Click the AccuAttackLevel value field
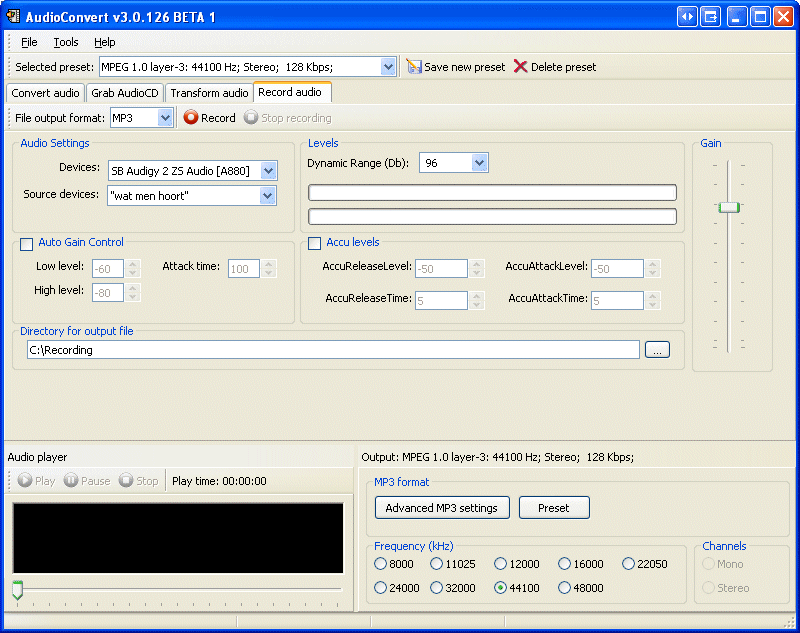This screenshot has width=800, height=633. tap(617, 268)
